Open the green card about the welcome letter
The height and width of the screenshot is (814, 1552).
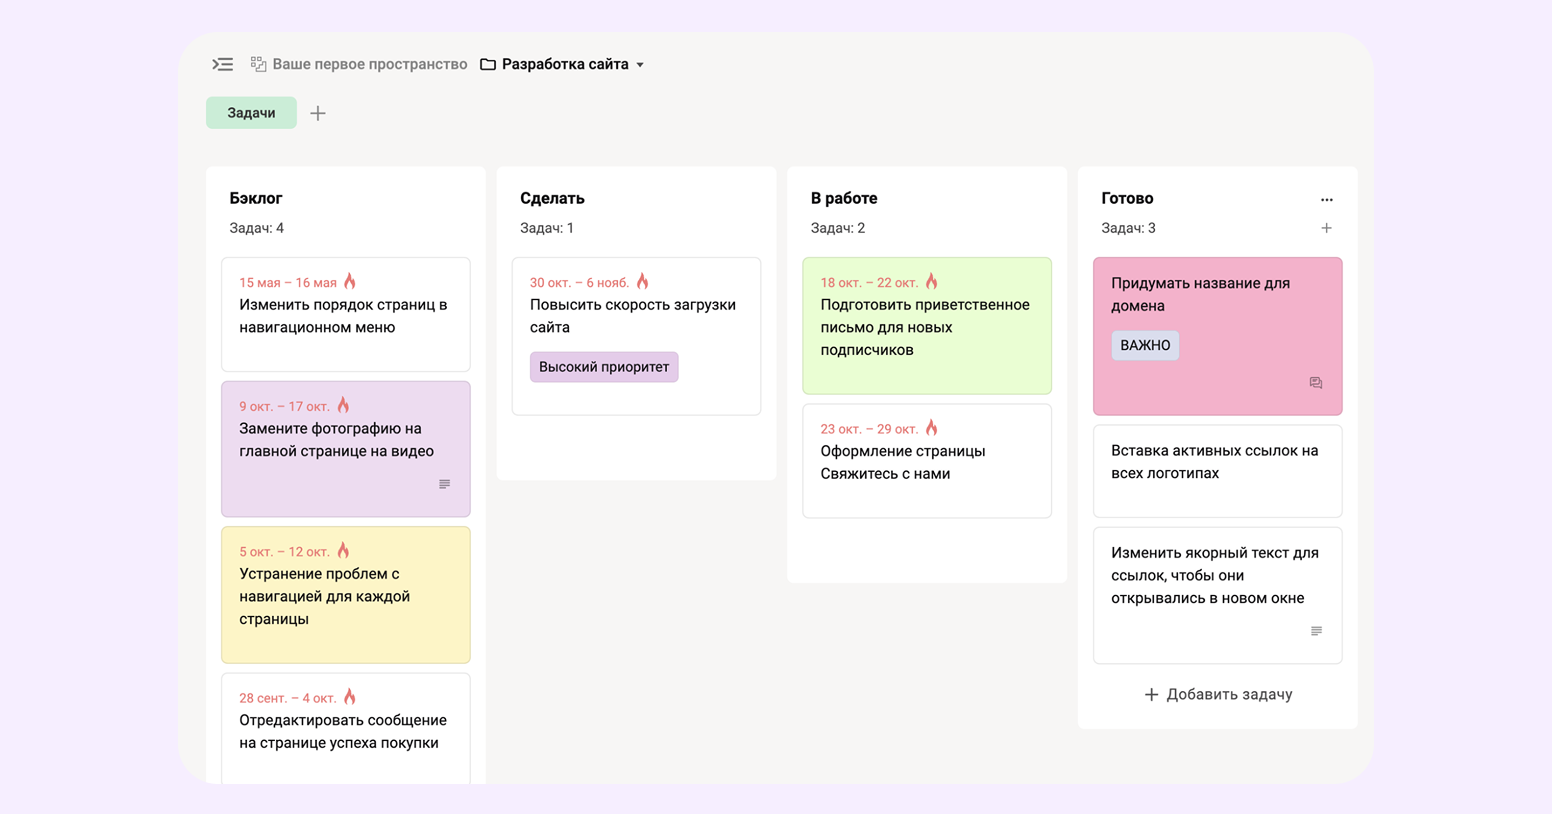(926, 327)
